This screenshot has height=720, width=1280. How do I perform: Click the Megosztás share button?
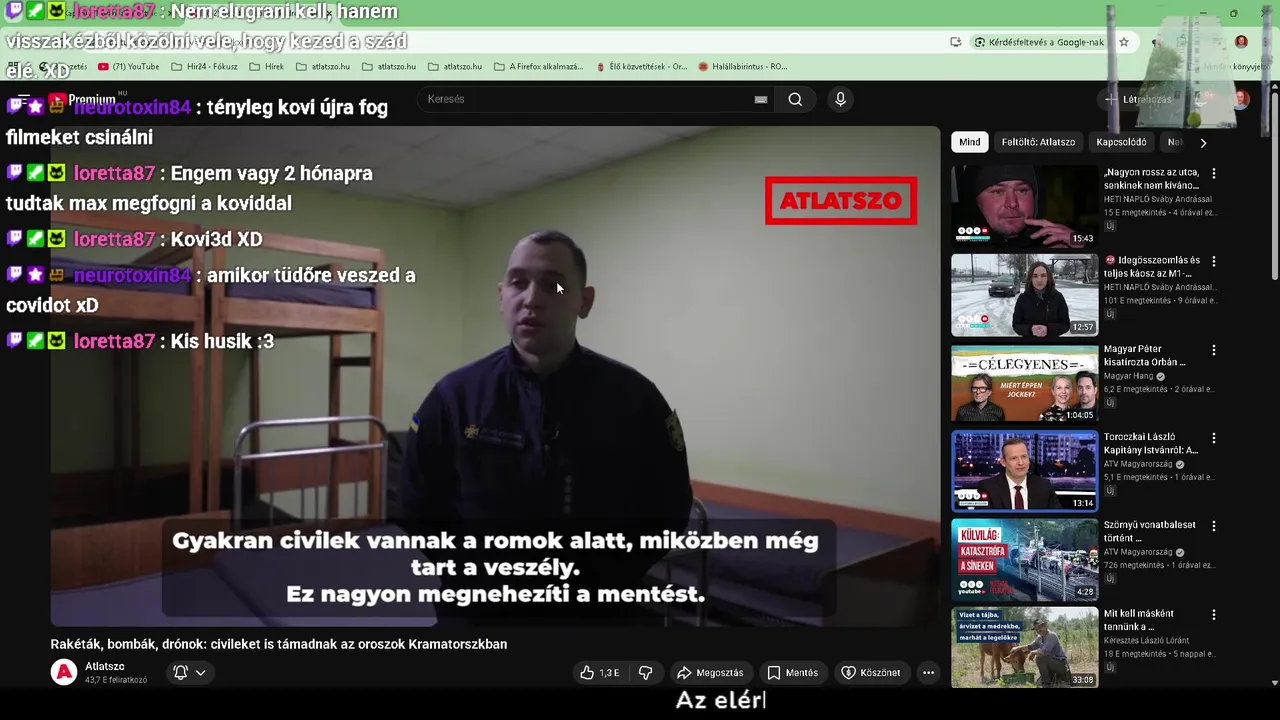711,673
